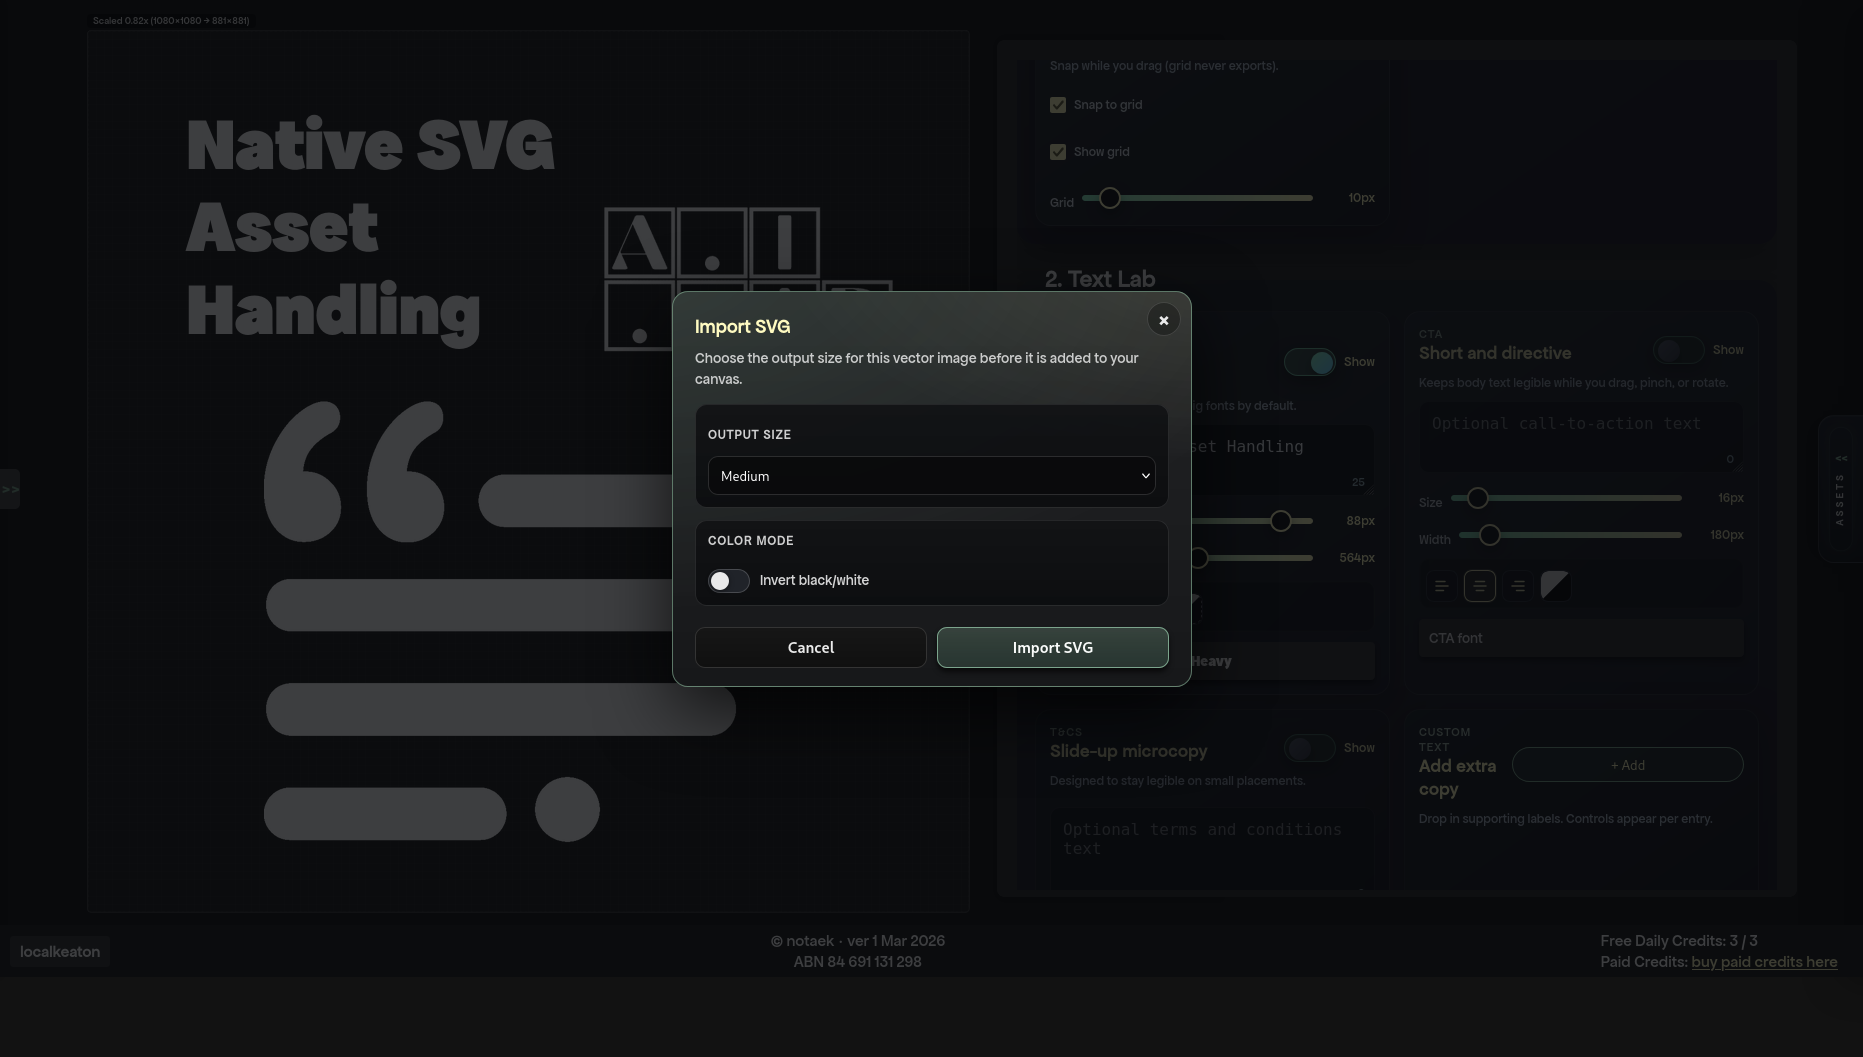
Task: Click the fill style swatch beside the alignment icons
Action: 1554,585
